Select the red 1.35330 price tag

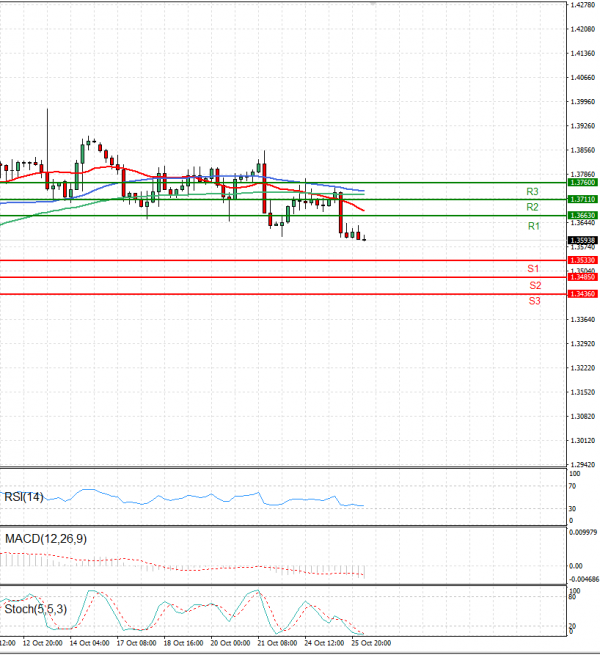click(582, 260)
